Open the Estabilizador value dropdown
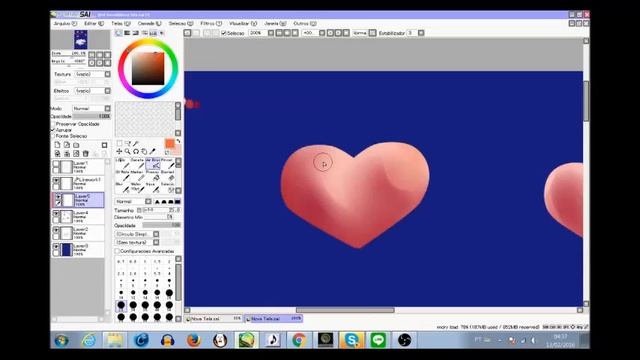 pyautogui.click(x=421, y=33)
